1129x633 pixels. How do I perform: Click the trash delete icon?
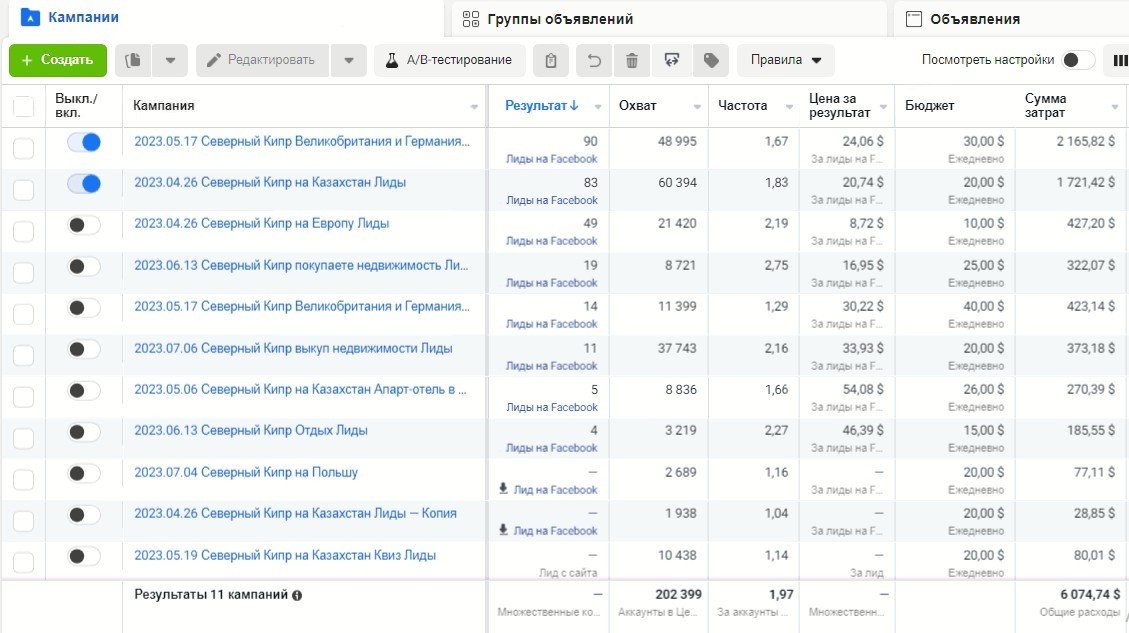632,60
